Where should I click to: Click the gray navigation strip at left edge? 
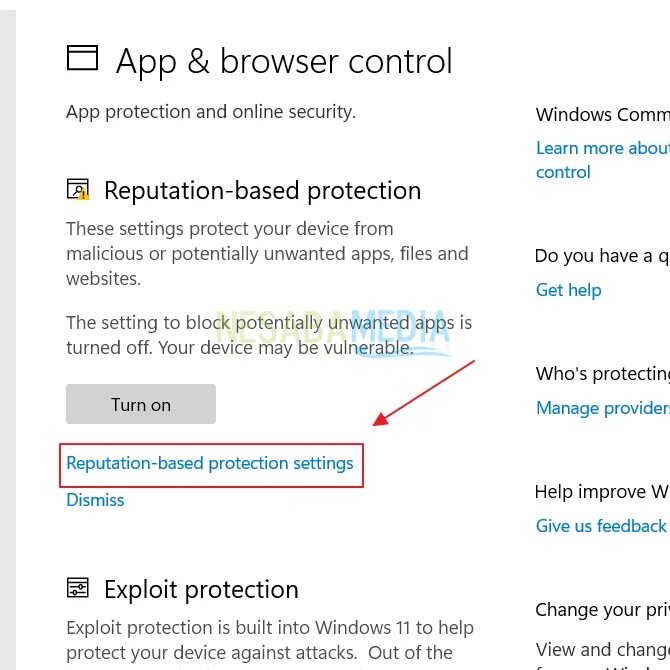coord(8,335)
